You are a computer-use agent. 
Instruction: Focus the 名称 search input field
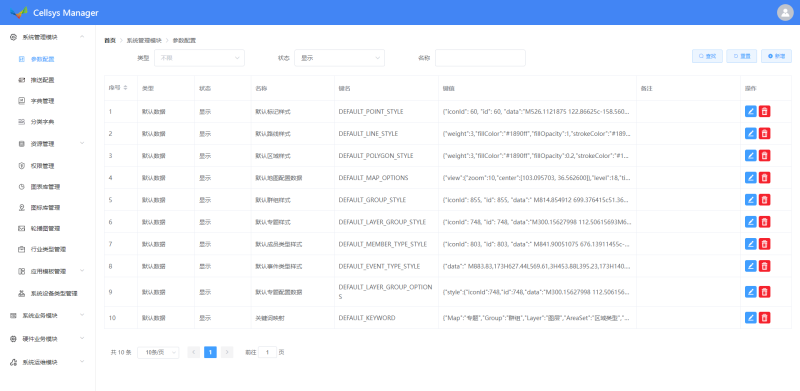480,58
